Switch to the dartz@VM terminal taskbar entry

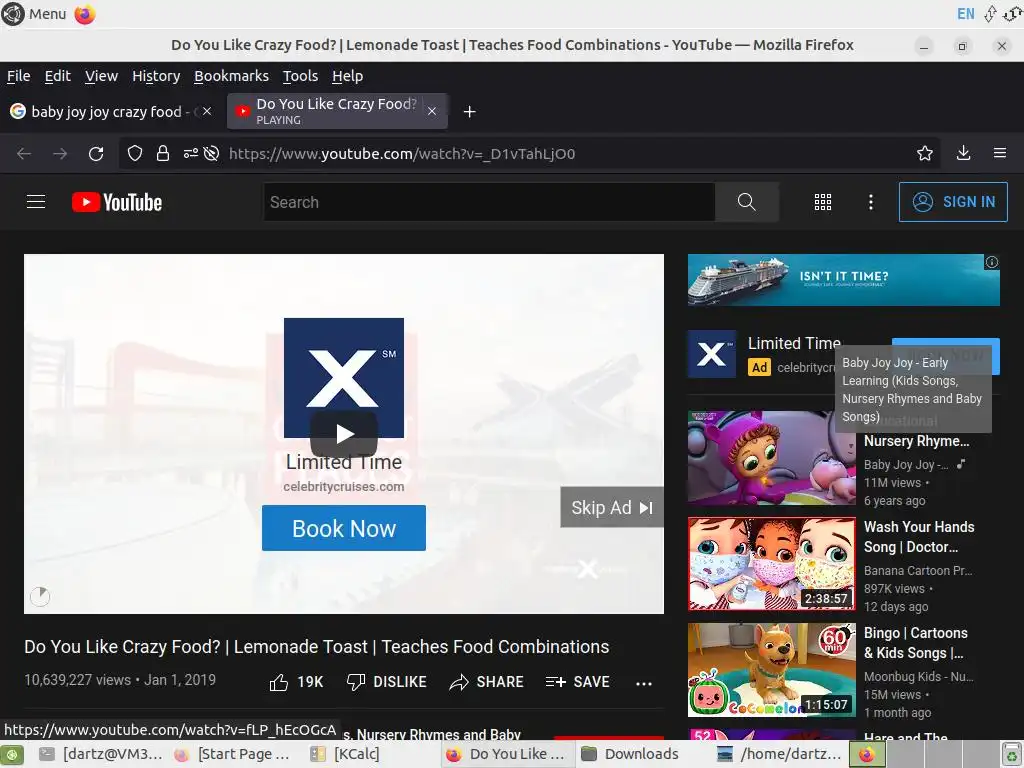(x=101, y=754)
